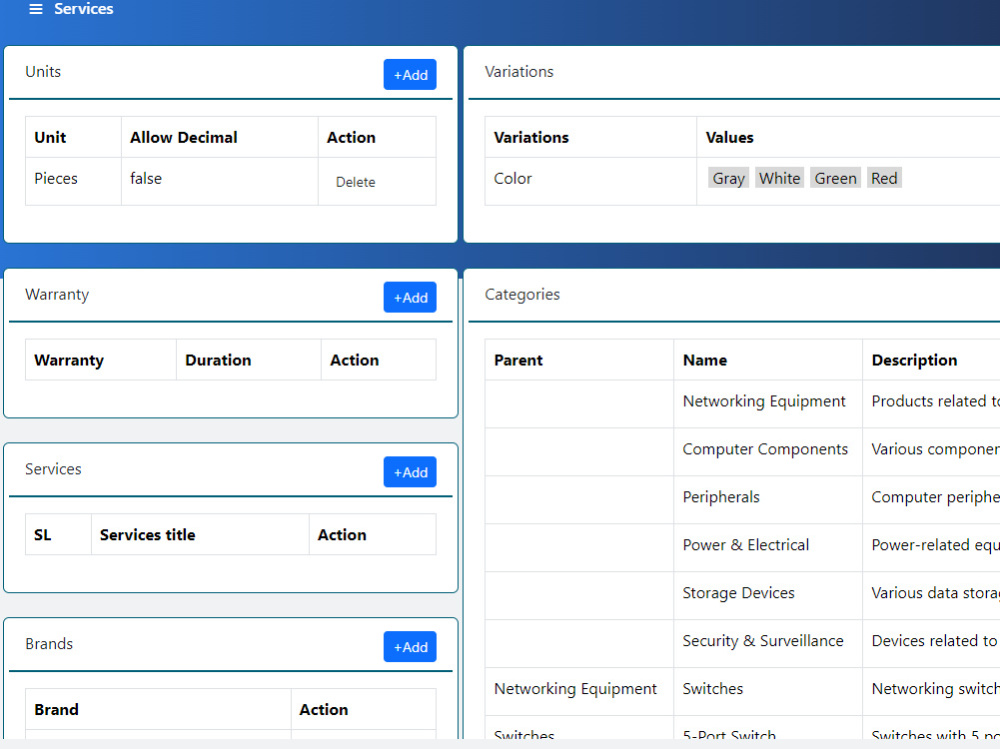Click the Units panel heading
The image size is (1000, 749).
(x=43, y=71)
